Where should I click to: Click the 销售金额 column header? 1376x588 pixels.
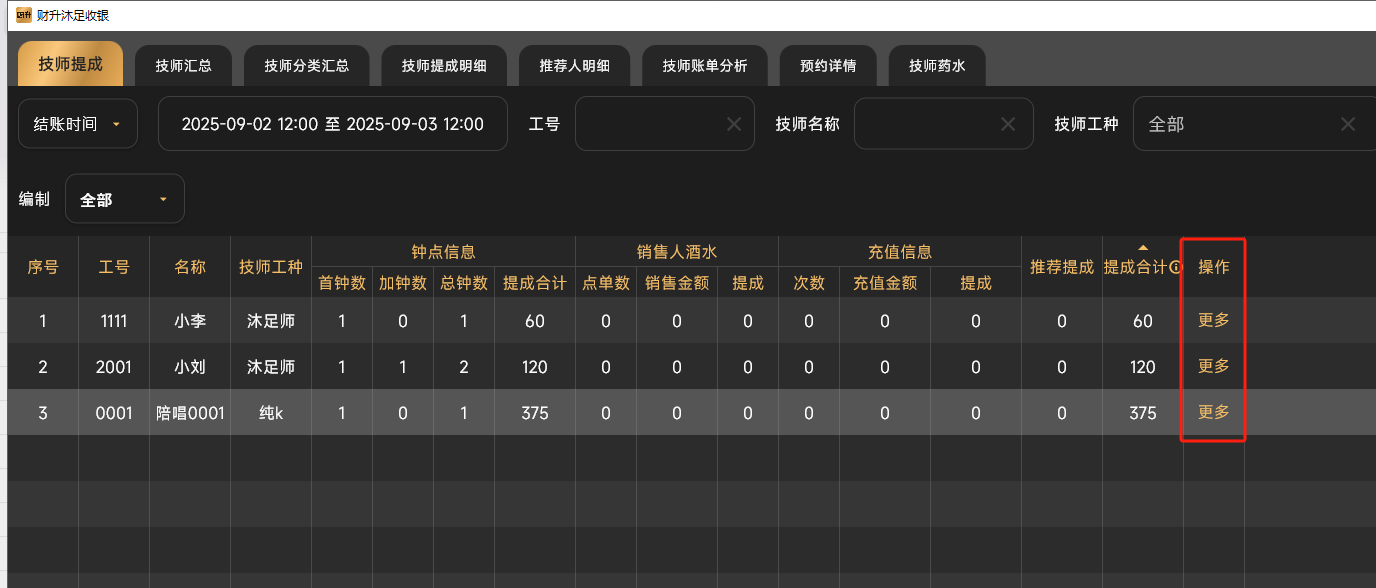click(x=677, y=283)
